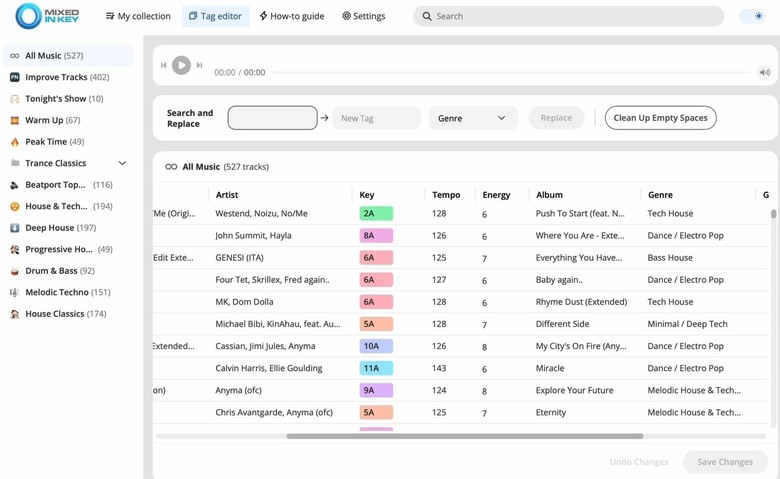
Task: Click the 2A key color tag
Action: (376, 213)
